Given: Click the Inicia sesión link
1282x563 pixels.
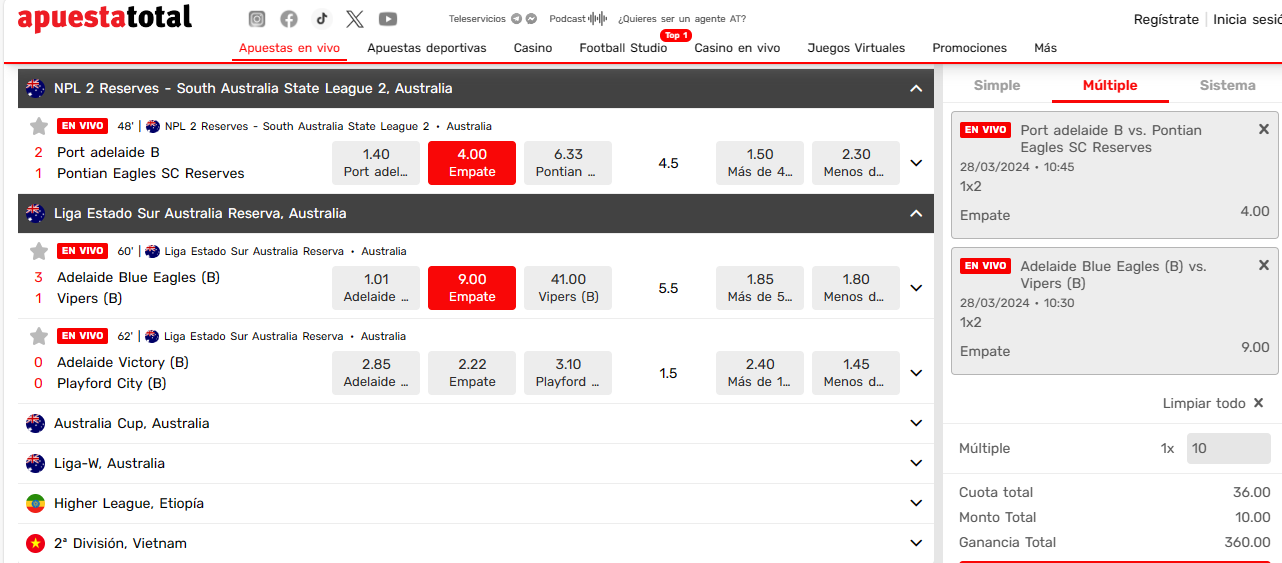Looking at the screenshot, I should coord(1247,19).
